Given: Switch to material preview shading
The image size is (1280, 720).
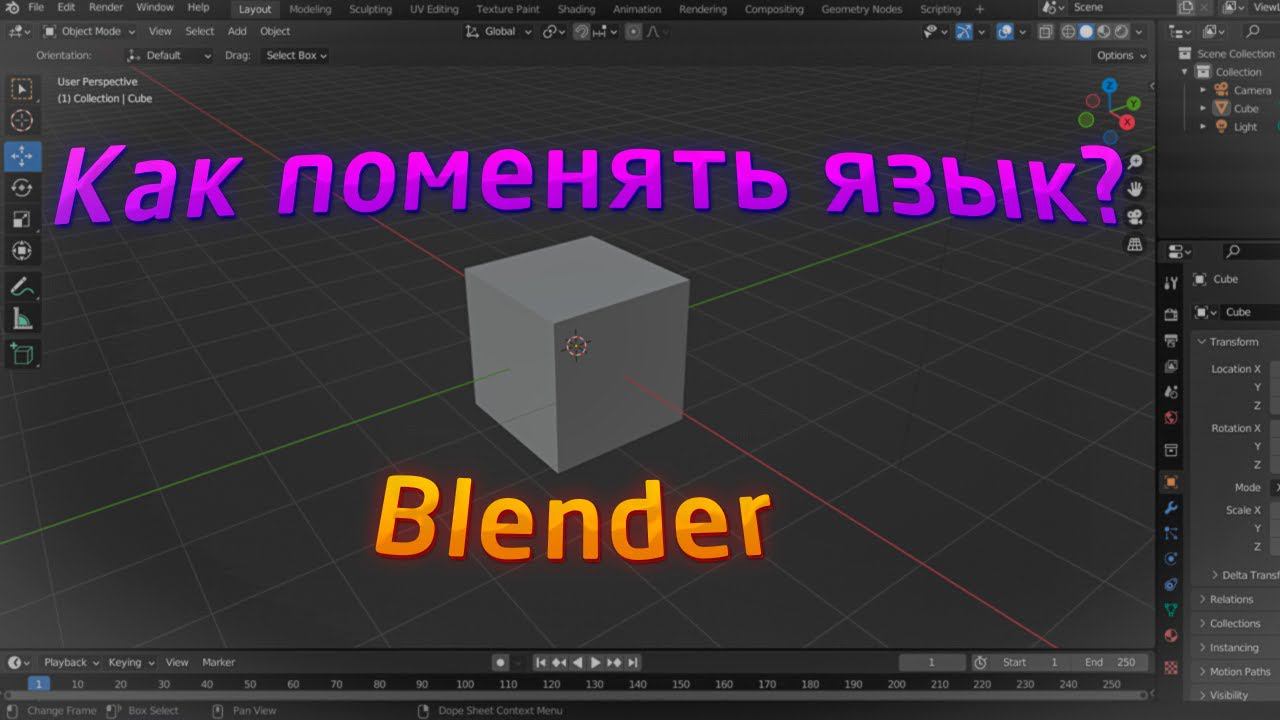Looking at the screenshot, I should click(1104, 31).
